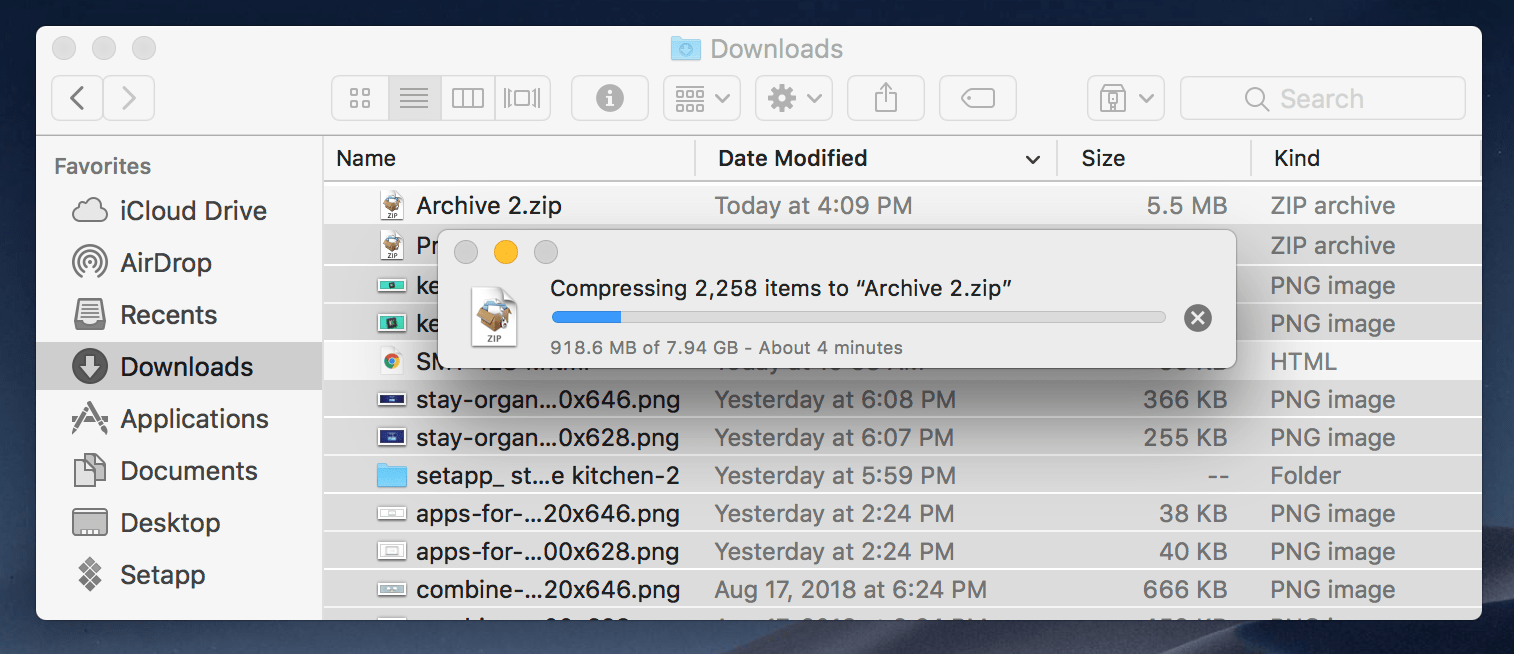Open the action gear menu
The height and width of the screenshot is (654, 1514).
[x=793, y=97]
